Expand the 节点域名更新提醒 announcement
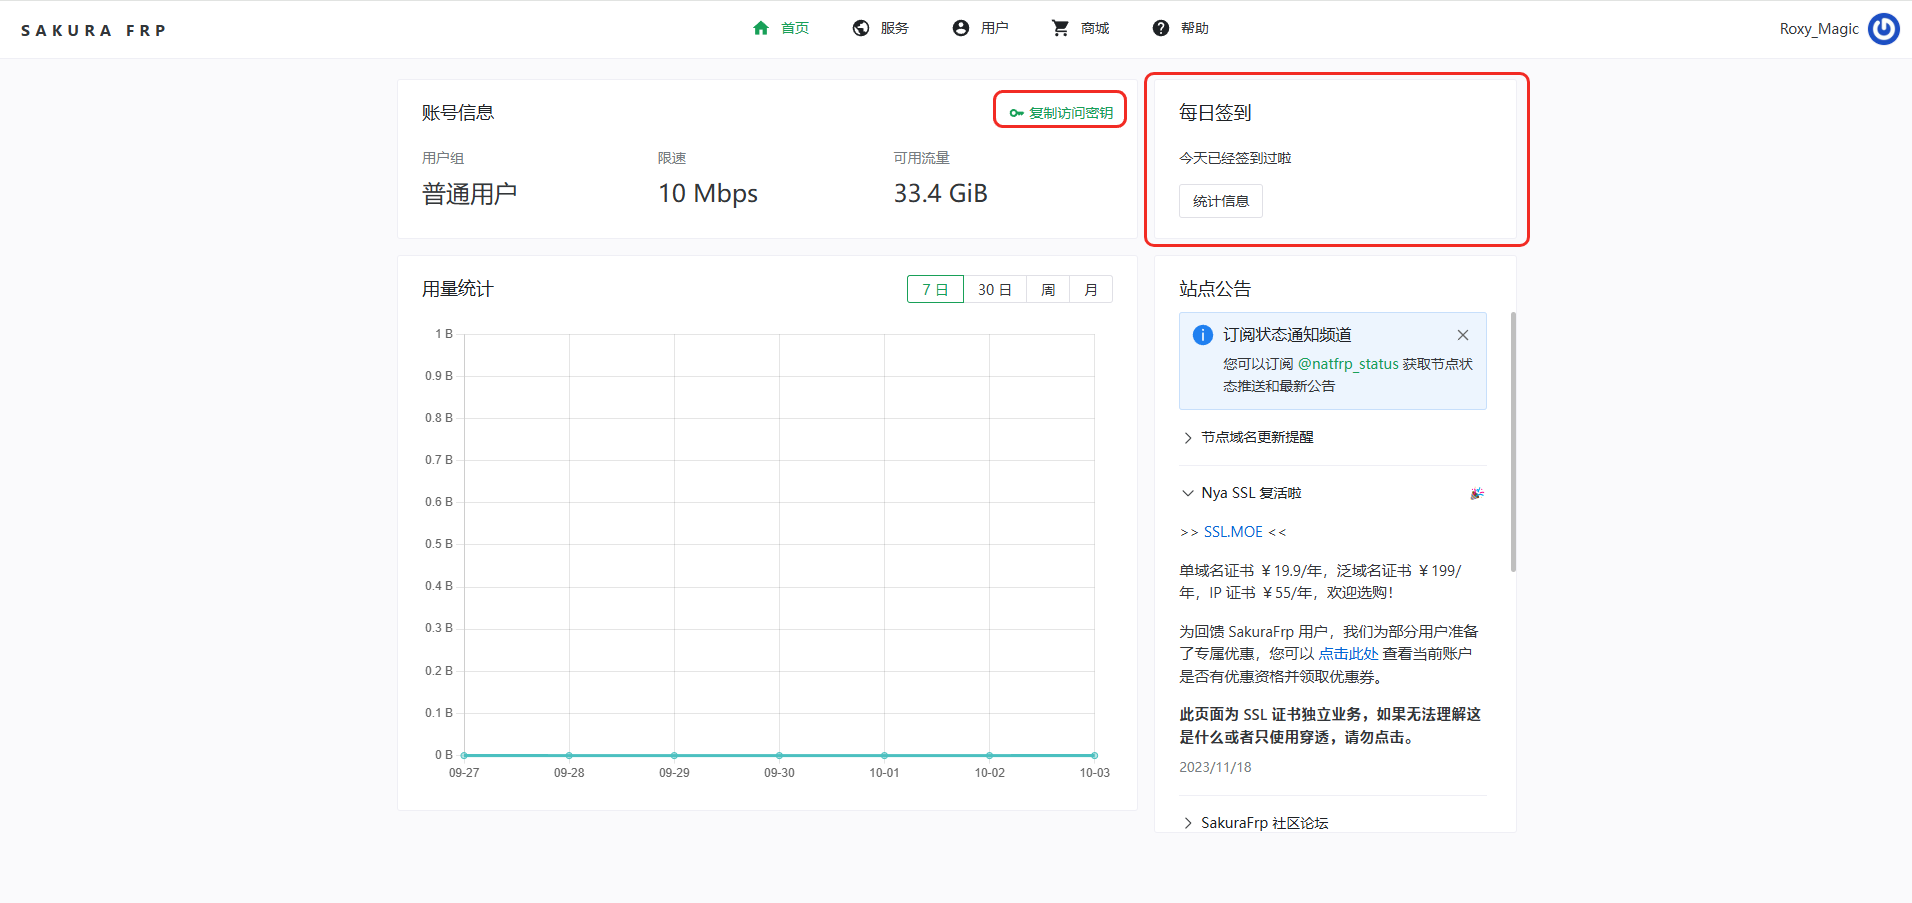 (x=1257, y=437)
